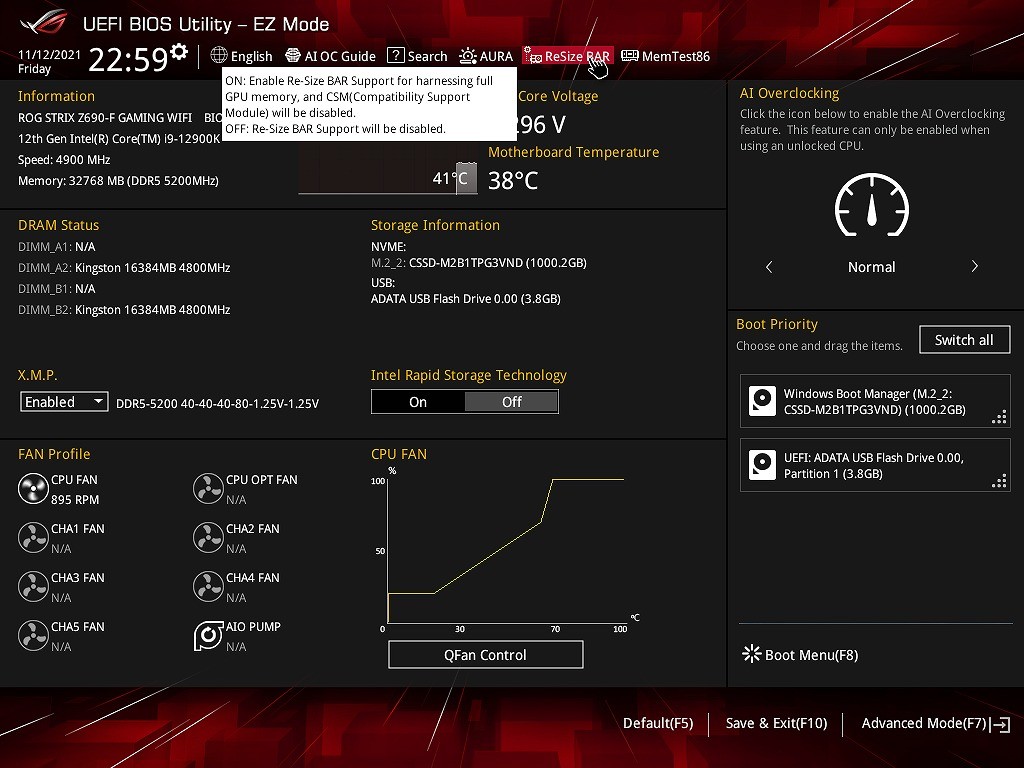Screen dimensions: 1024x768
Task: Click the ROG logo
Action: [x=43, y=23]
